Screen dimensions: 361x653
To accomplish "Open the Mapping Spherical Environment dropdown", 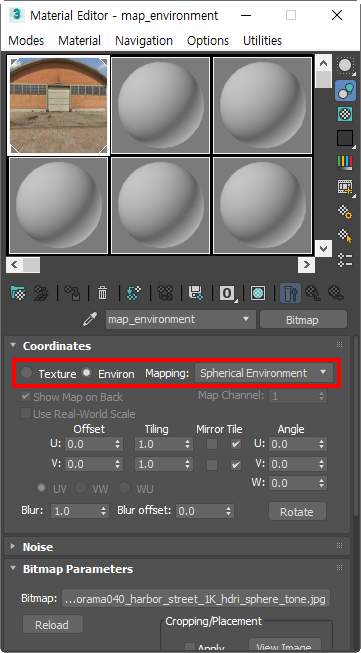I will click(x=264, y=373).
